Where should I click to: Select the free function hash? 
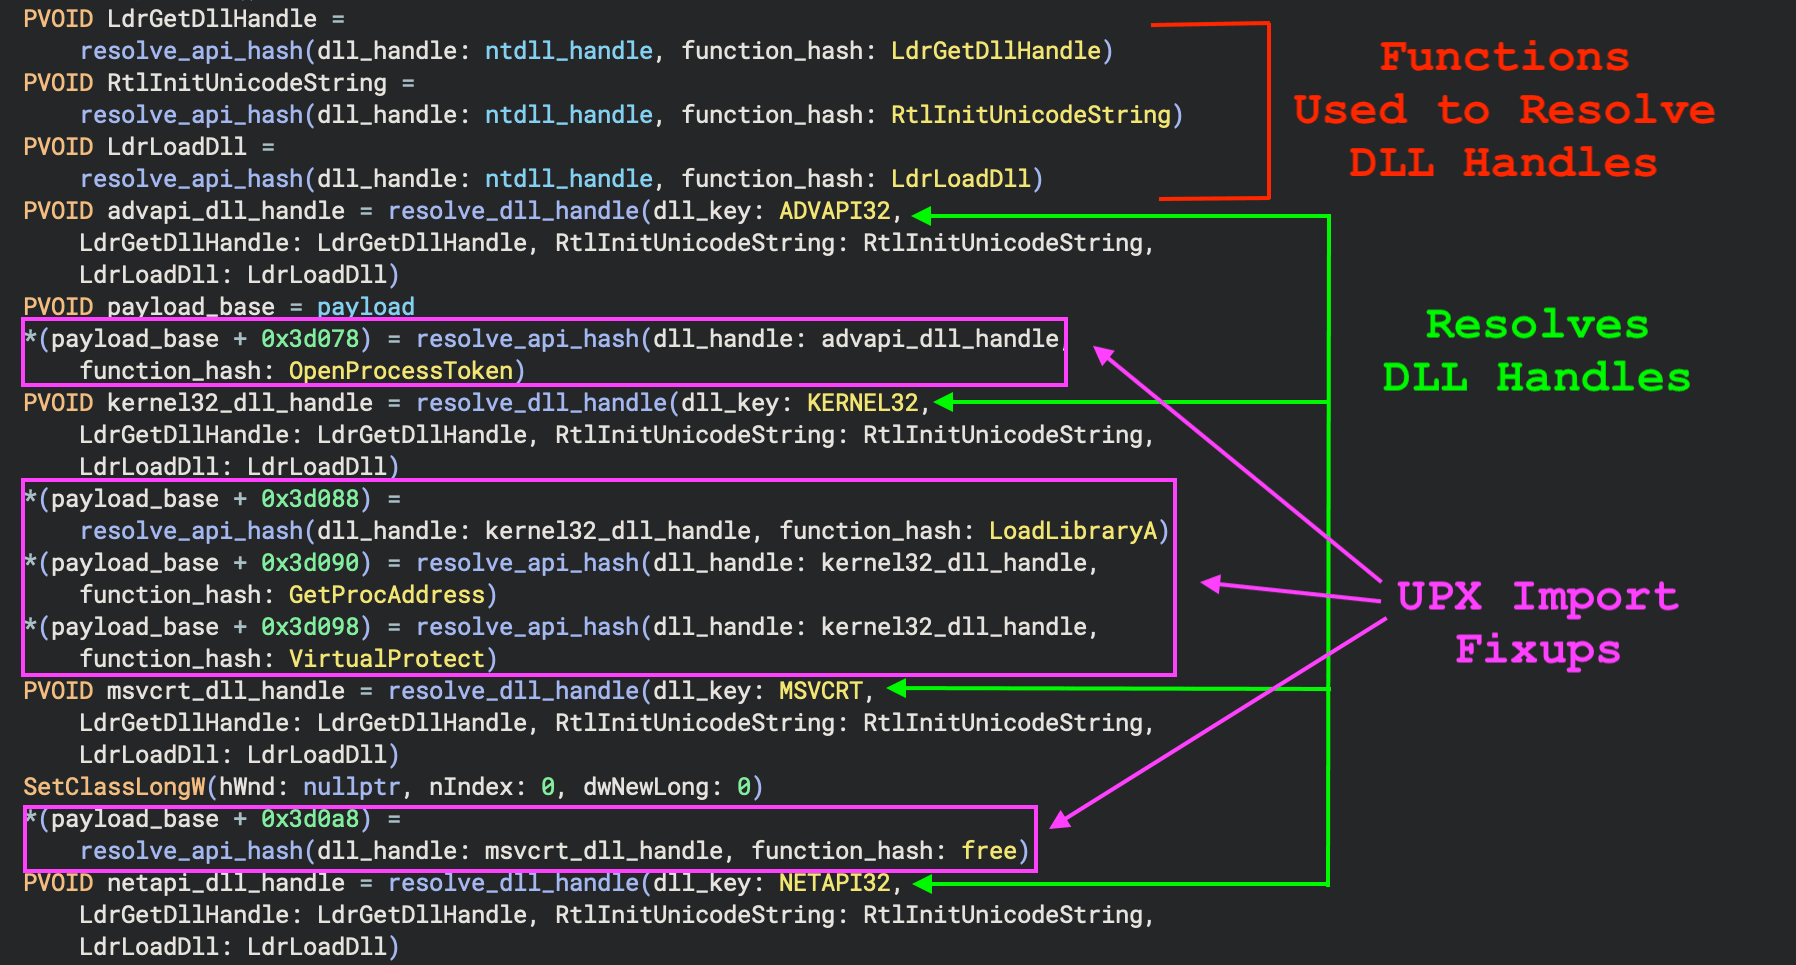pyautogui.click(x=988, y=851)
